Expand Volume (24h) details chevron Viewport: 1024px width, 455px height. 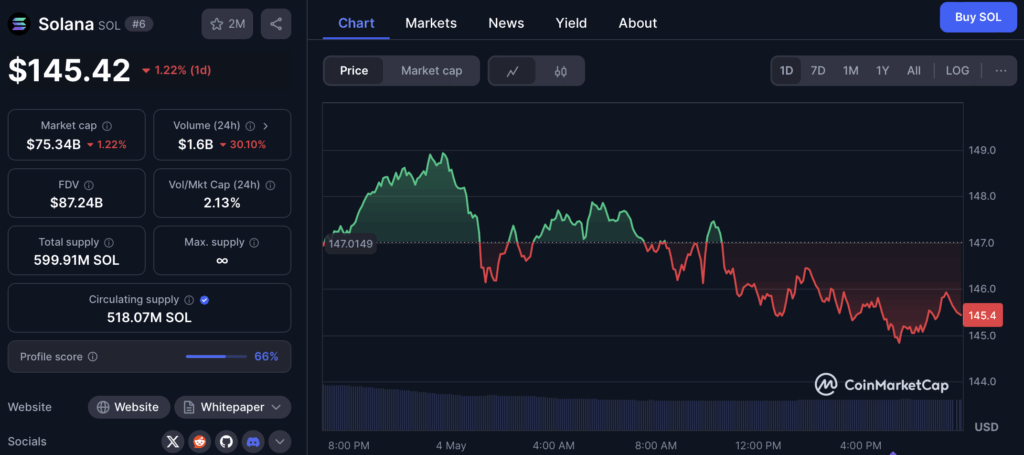(x=266, y=125)
